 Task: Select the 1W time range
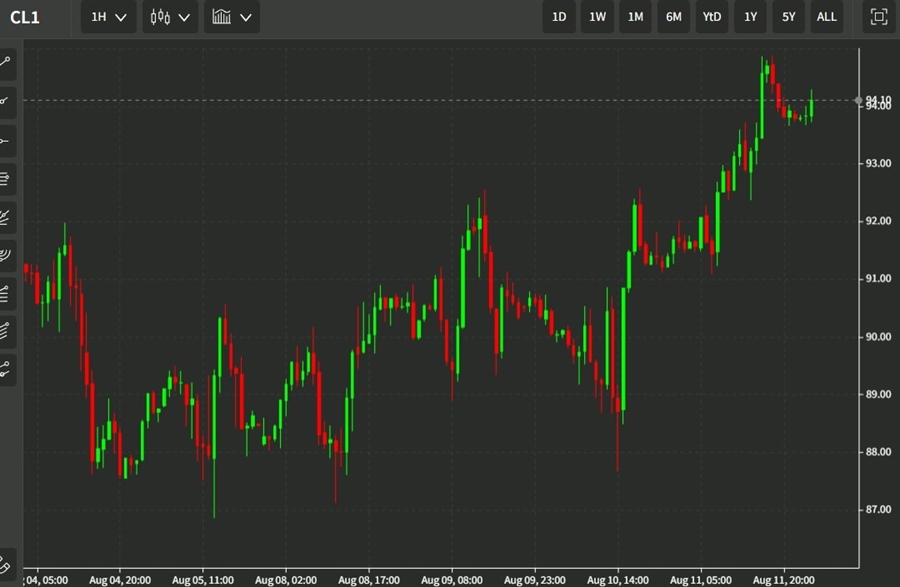click(x=597, y=17)
